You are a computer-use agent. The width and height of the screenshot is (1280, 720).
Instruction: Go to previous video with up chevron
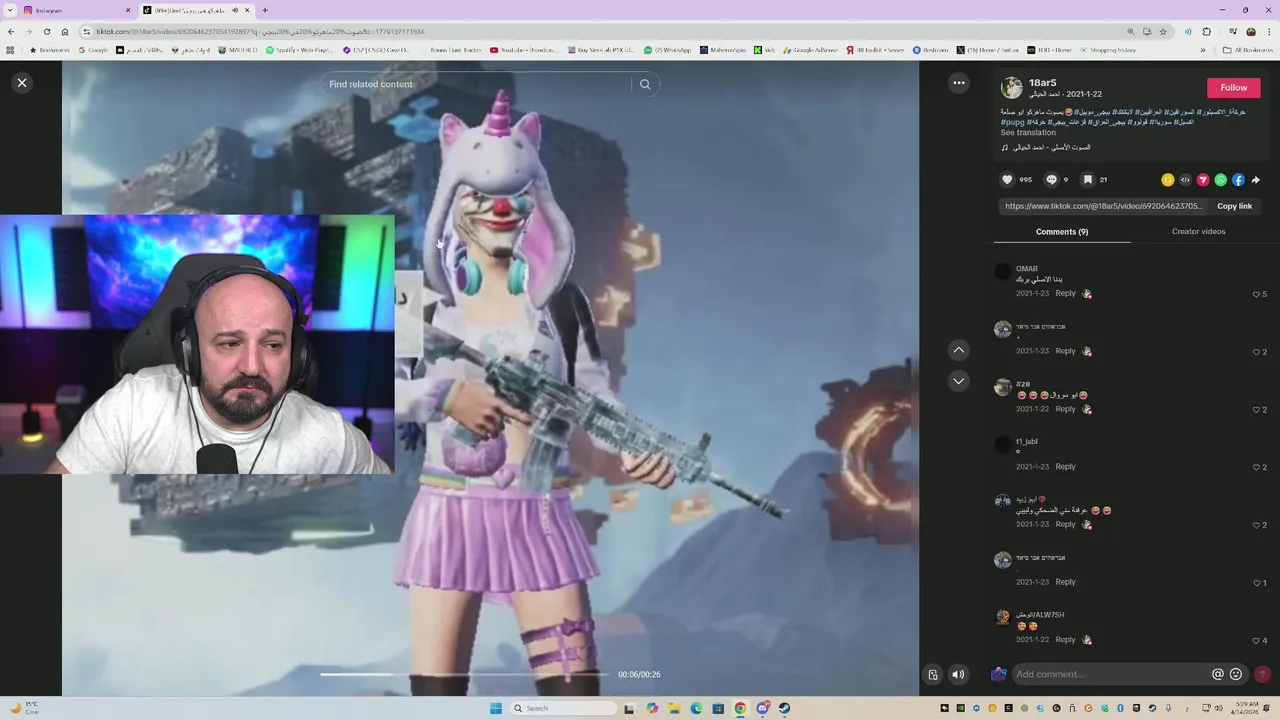(x=958, y=350)
